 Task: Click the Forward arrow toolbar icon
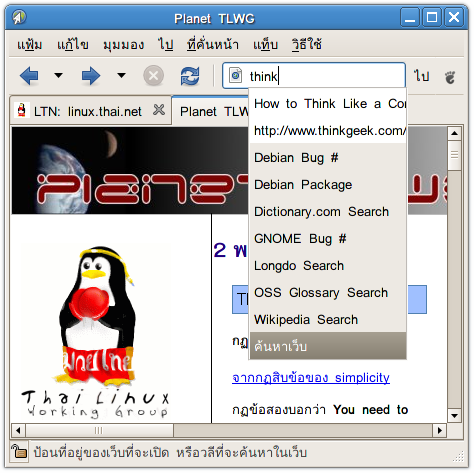(91, 76)
